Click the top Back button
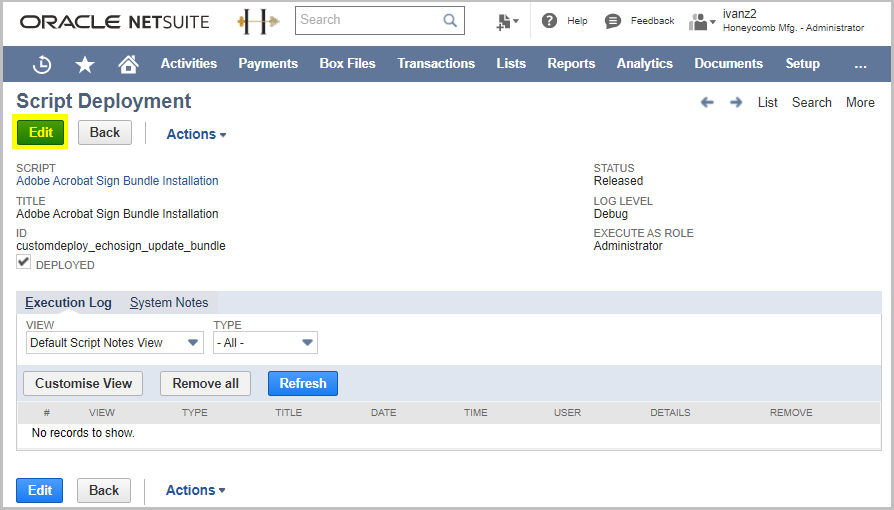894x510 pixels. click(x=105, y=132)
